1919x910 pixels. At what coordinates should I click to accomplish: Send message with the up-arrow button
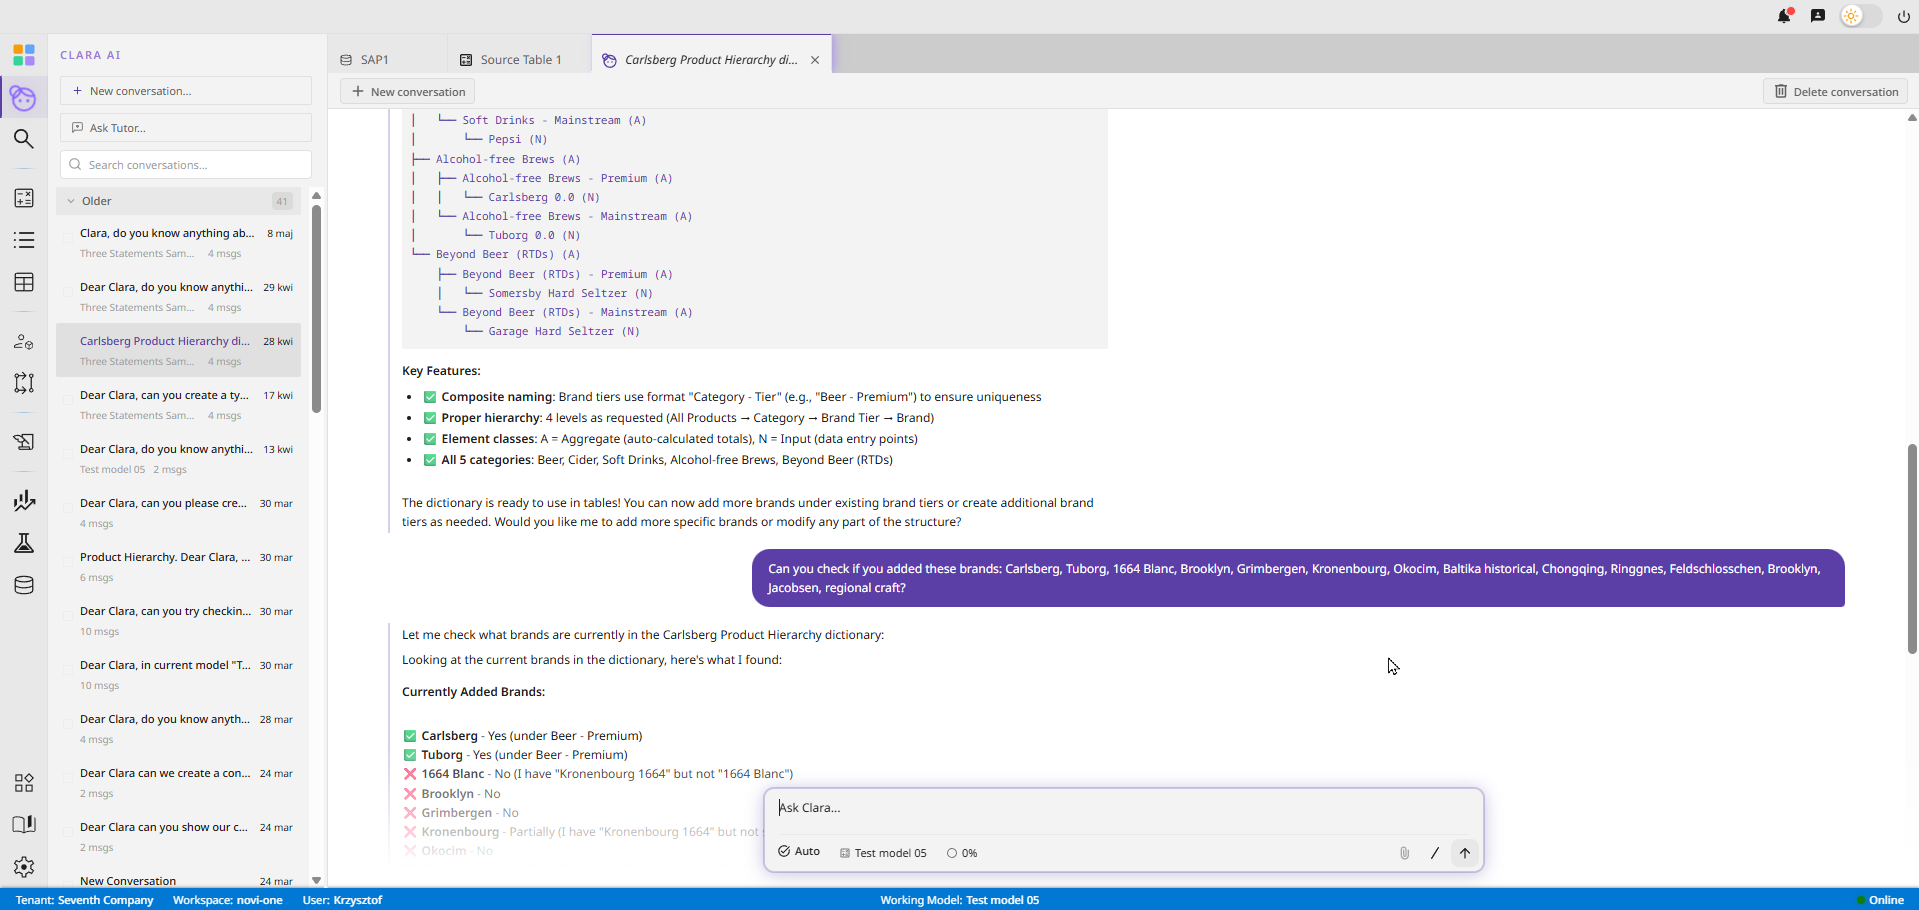pos(1464,853)
